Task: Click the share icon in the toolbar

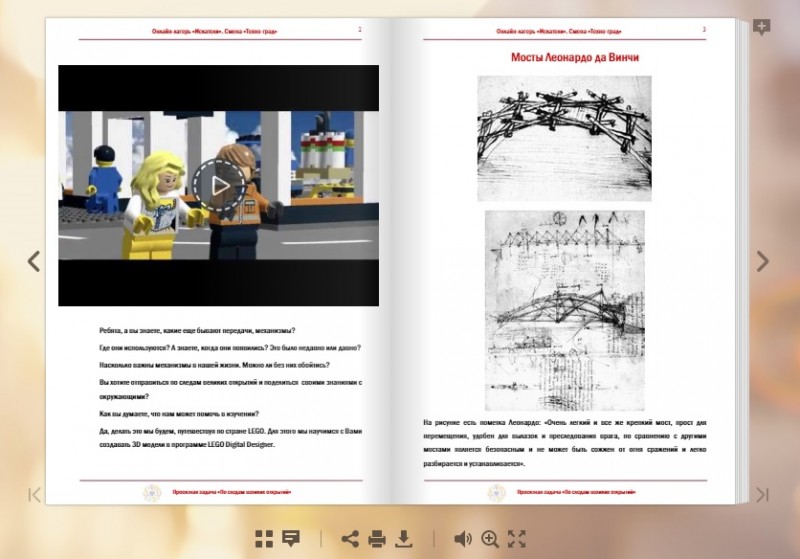Action: pyautogui.click(x=350, y=539)
